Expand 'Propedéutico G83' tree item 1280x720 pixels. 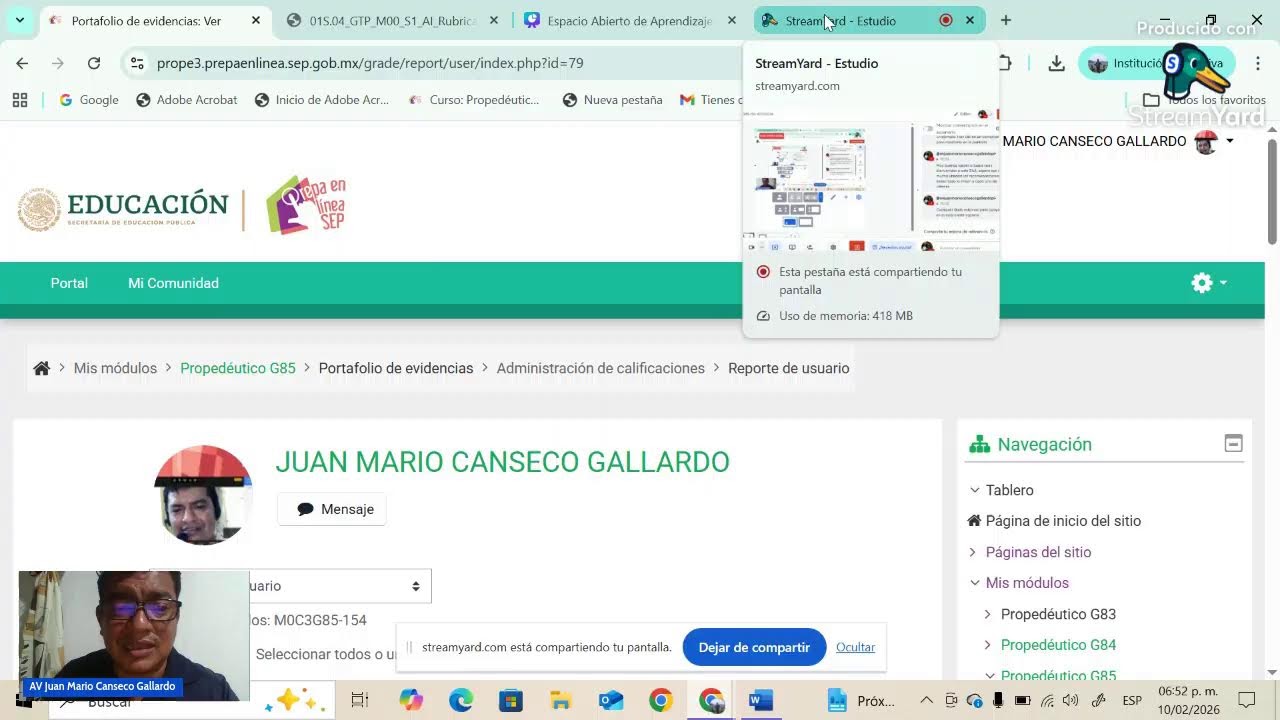pyautogui.click(x=988, y=614)
